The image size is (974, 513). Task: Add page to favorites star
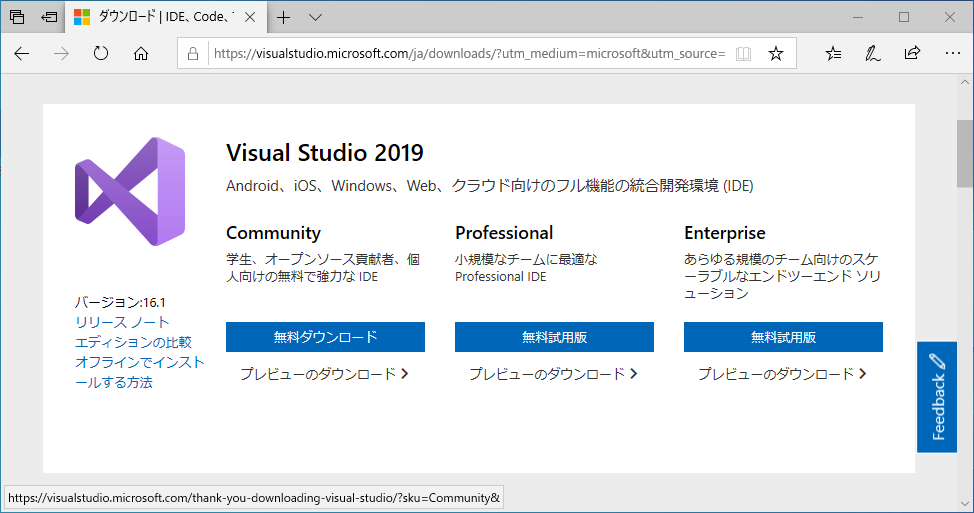pos(776,53)
